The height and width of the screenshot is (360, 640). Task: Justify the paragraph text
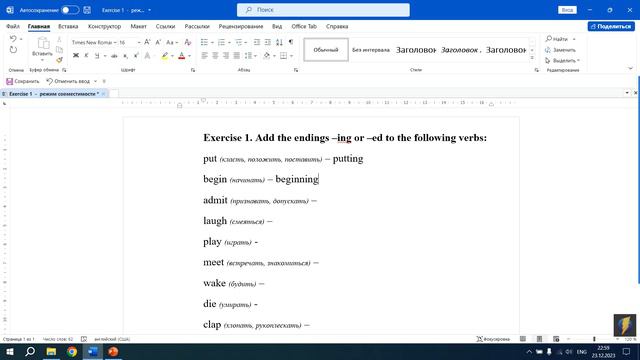click(236, 56)
